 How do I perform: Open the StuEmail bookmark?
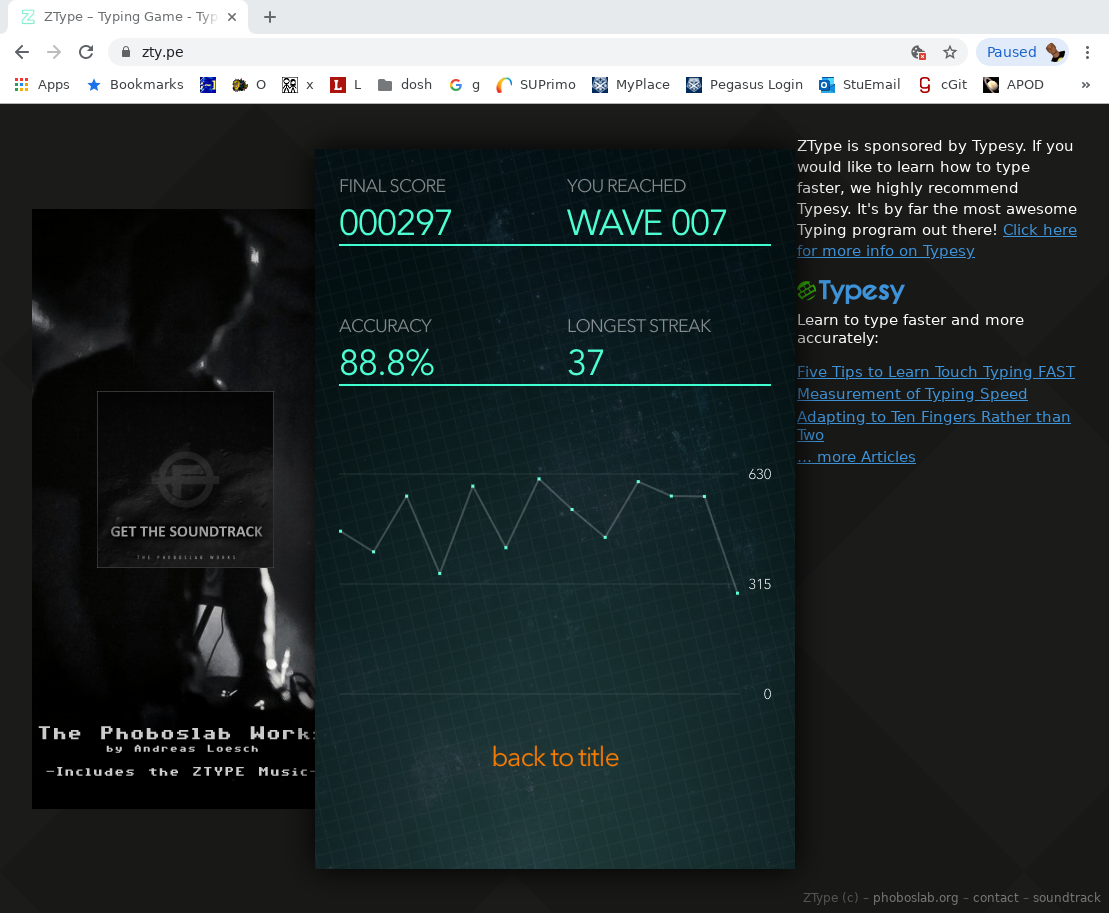tap(859, 85)
